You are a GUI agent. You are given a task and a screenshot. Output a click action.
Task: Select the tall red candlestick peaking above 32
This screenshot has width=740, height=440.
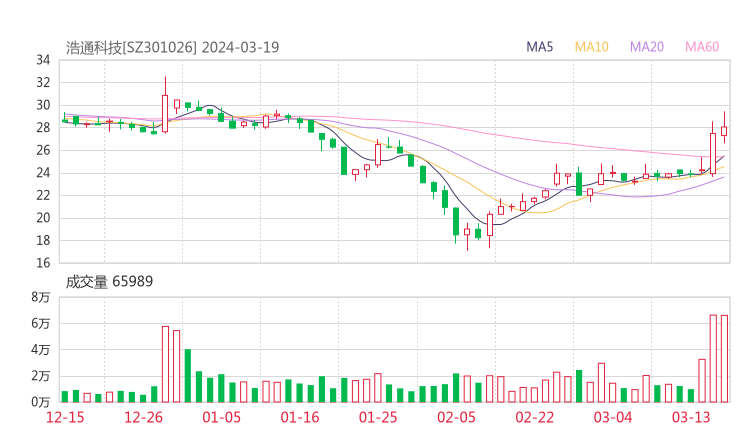point(165,105)
